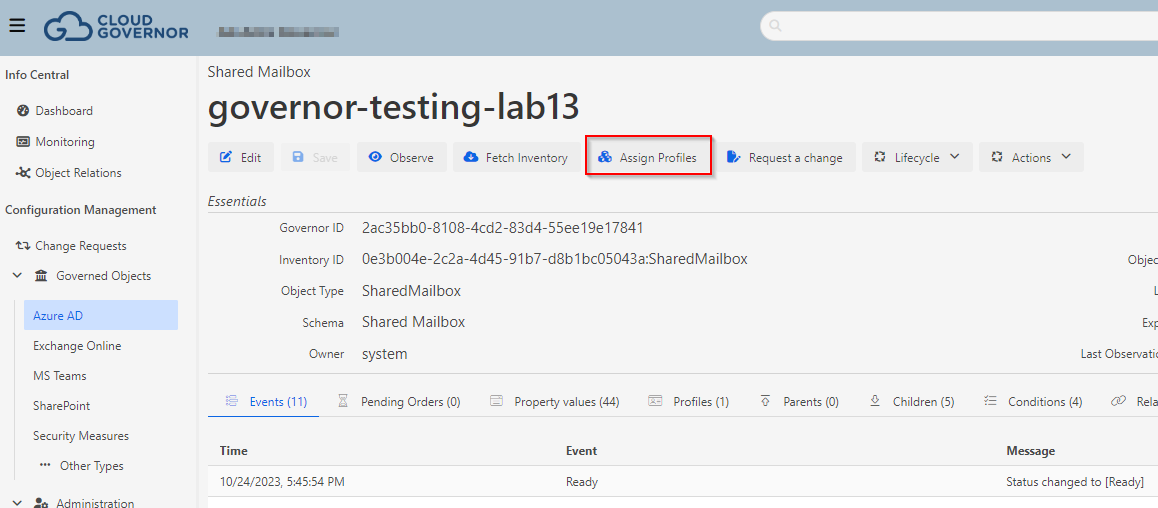Image resolution: width=1158 pixels, height=508 pixels.
Task: Click the Observe button
Action: tap(402, 157)
